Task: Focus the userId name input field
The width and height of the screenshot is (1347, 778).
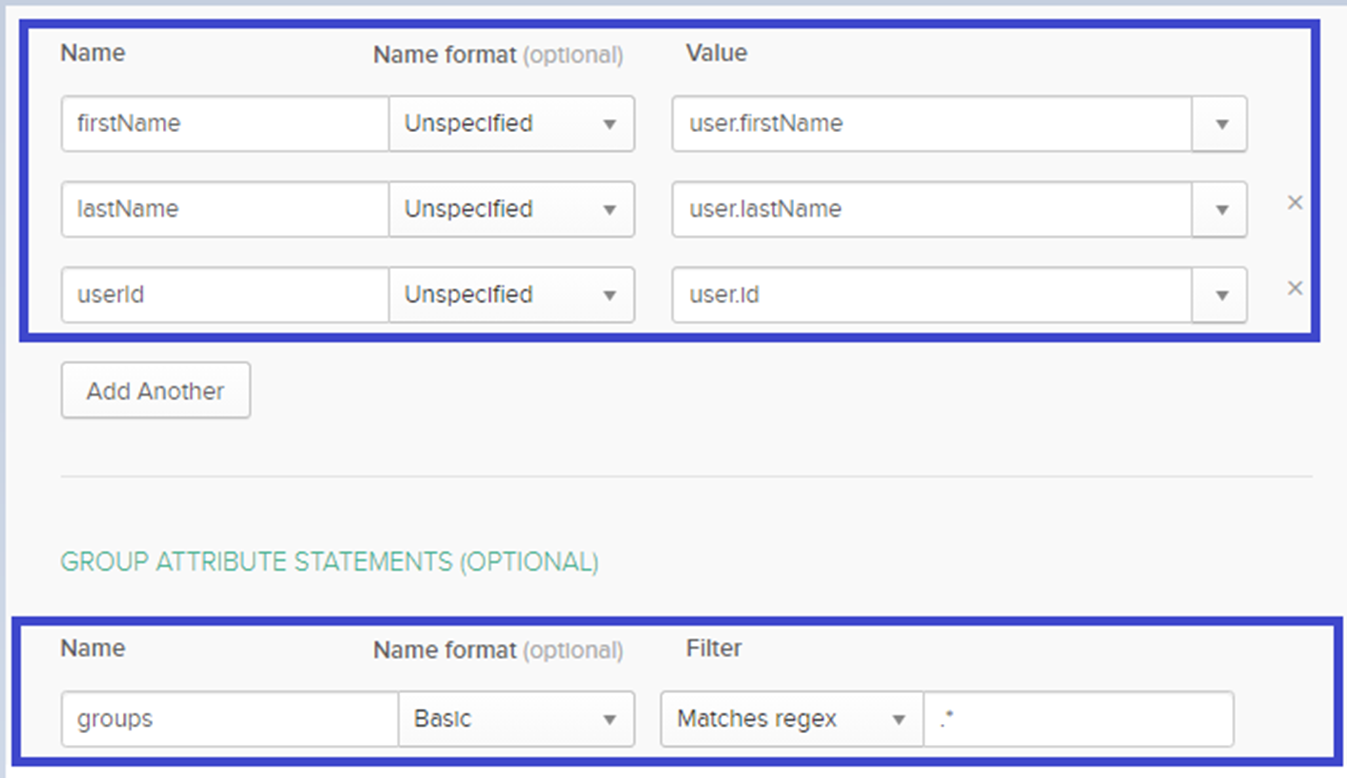Action: 225,295
